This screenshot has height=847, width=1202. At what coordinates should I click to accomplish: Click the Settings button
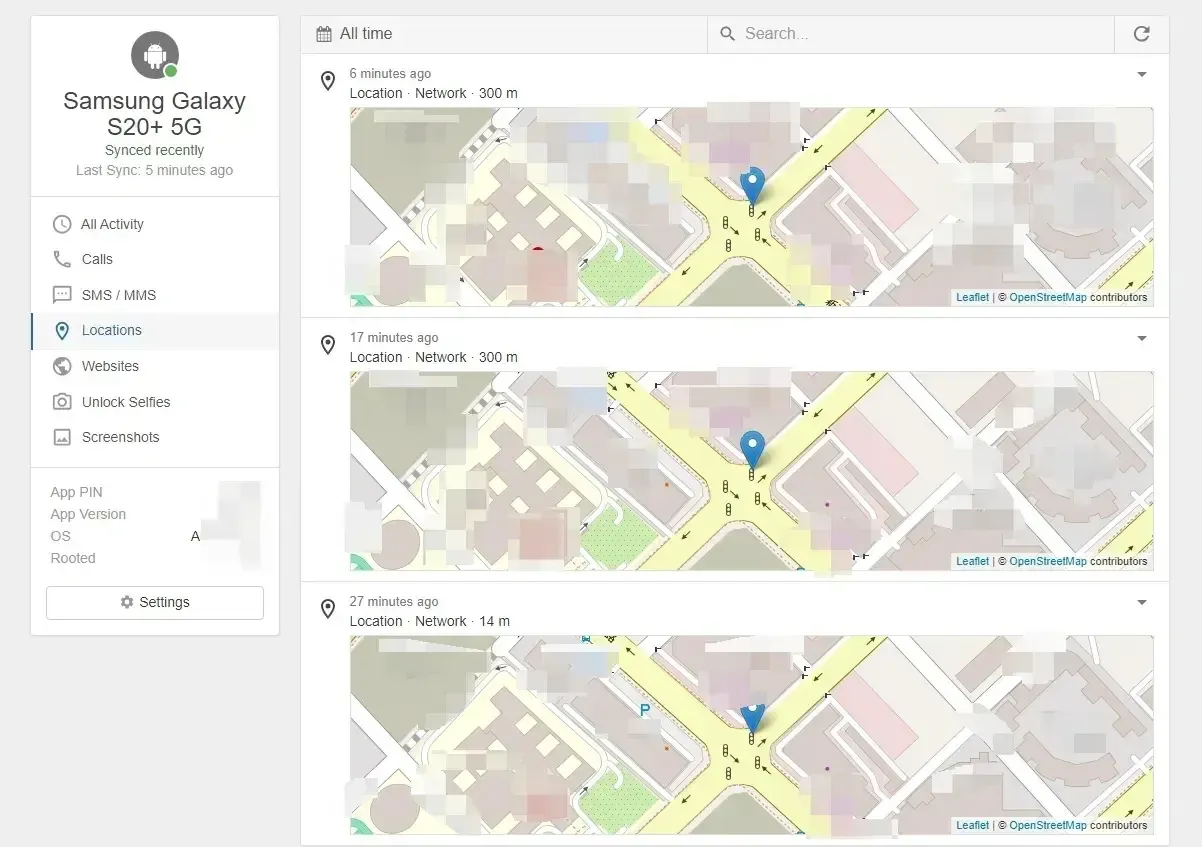click(155, 602)
